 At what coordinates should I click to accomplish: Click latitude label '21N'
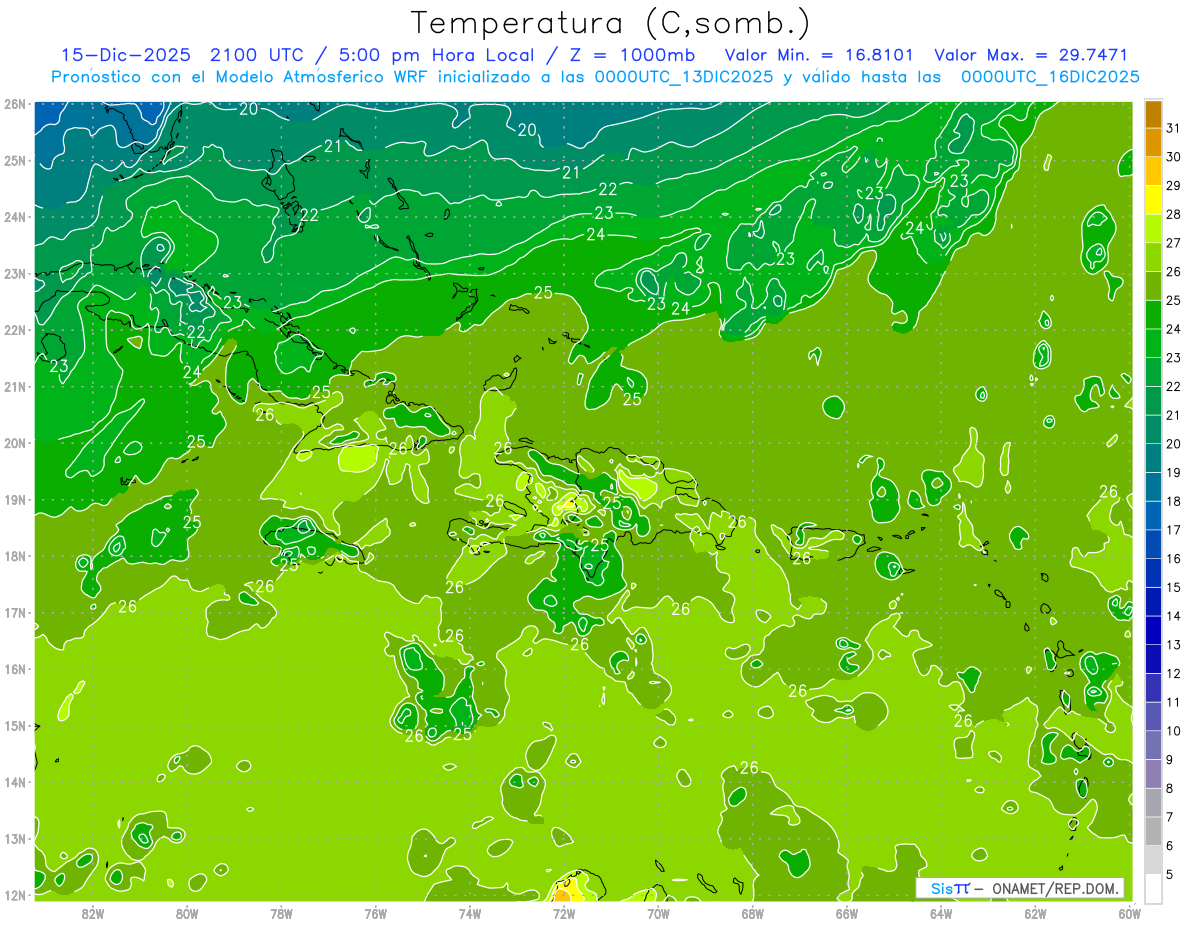coord(15,387)
